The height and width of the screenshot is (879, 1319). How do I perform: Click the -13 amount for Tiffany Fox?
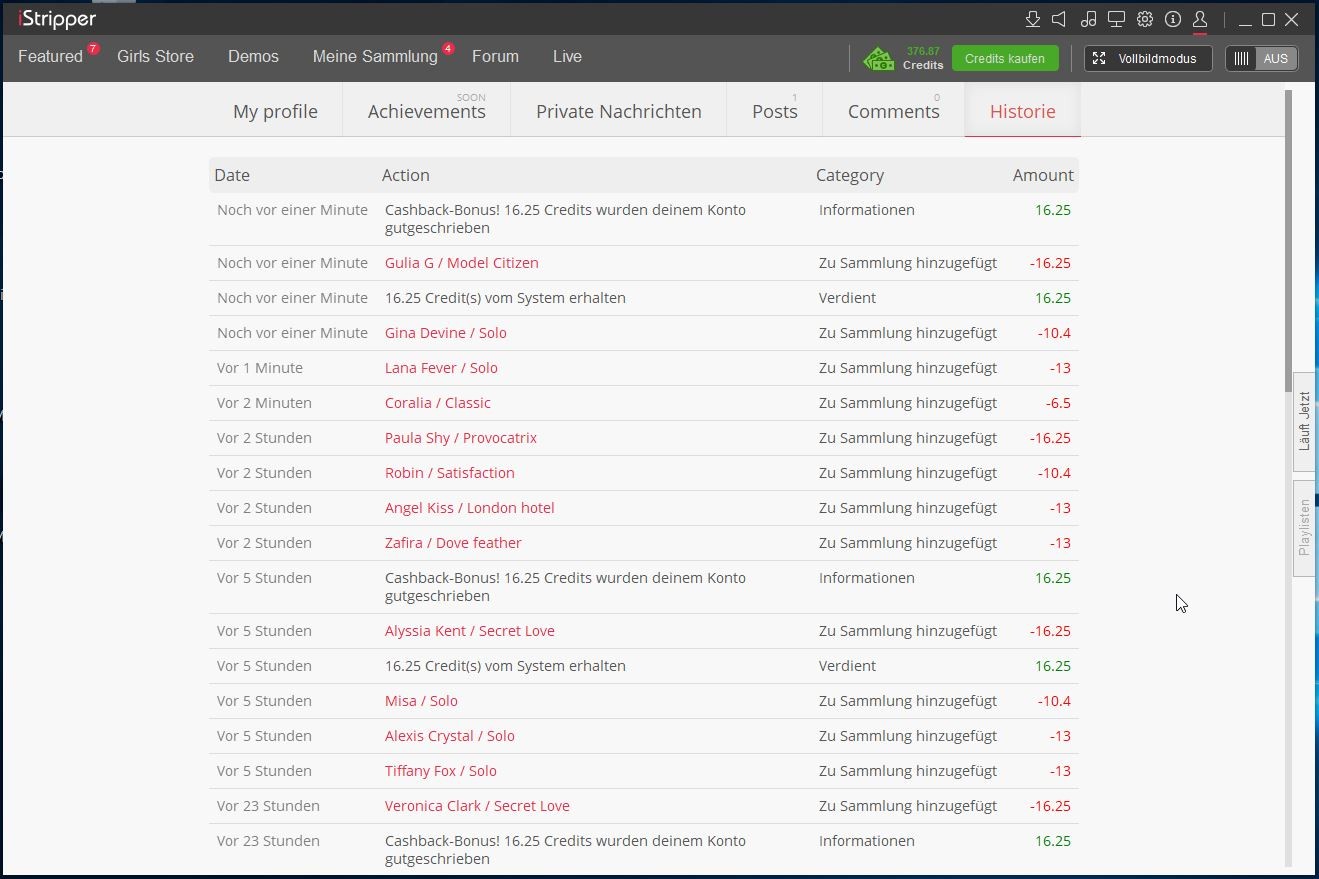[1060, 771]
